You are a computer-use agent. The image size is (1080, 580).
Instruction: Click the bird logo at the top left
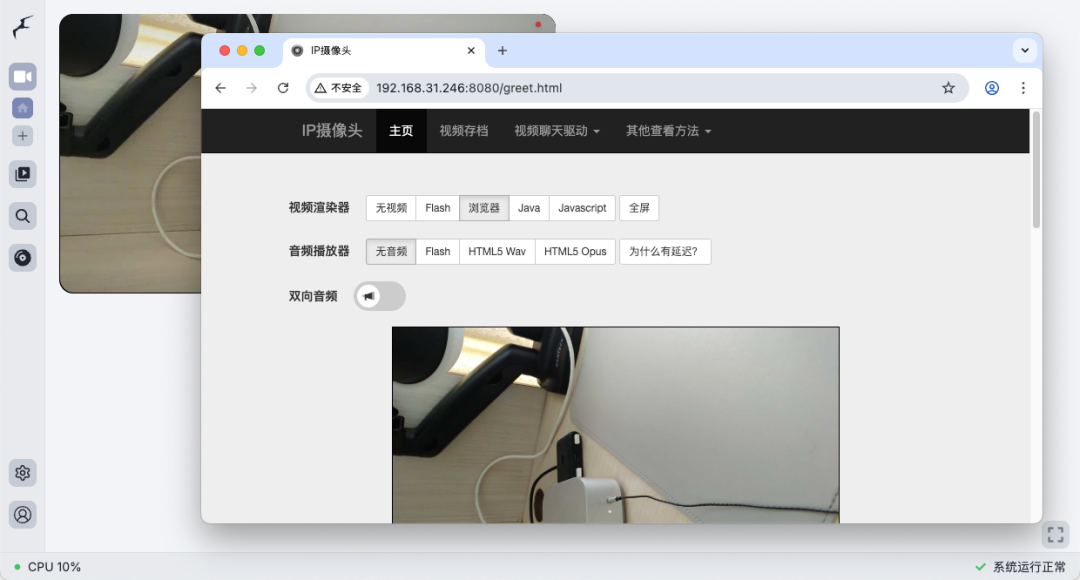pyautogui.click(x=22, y=28)
